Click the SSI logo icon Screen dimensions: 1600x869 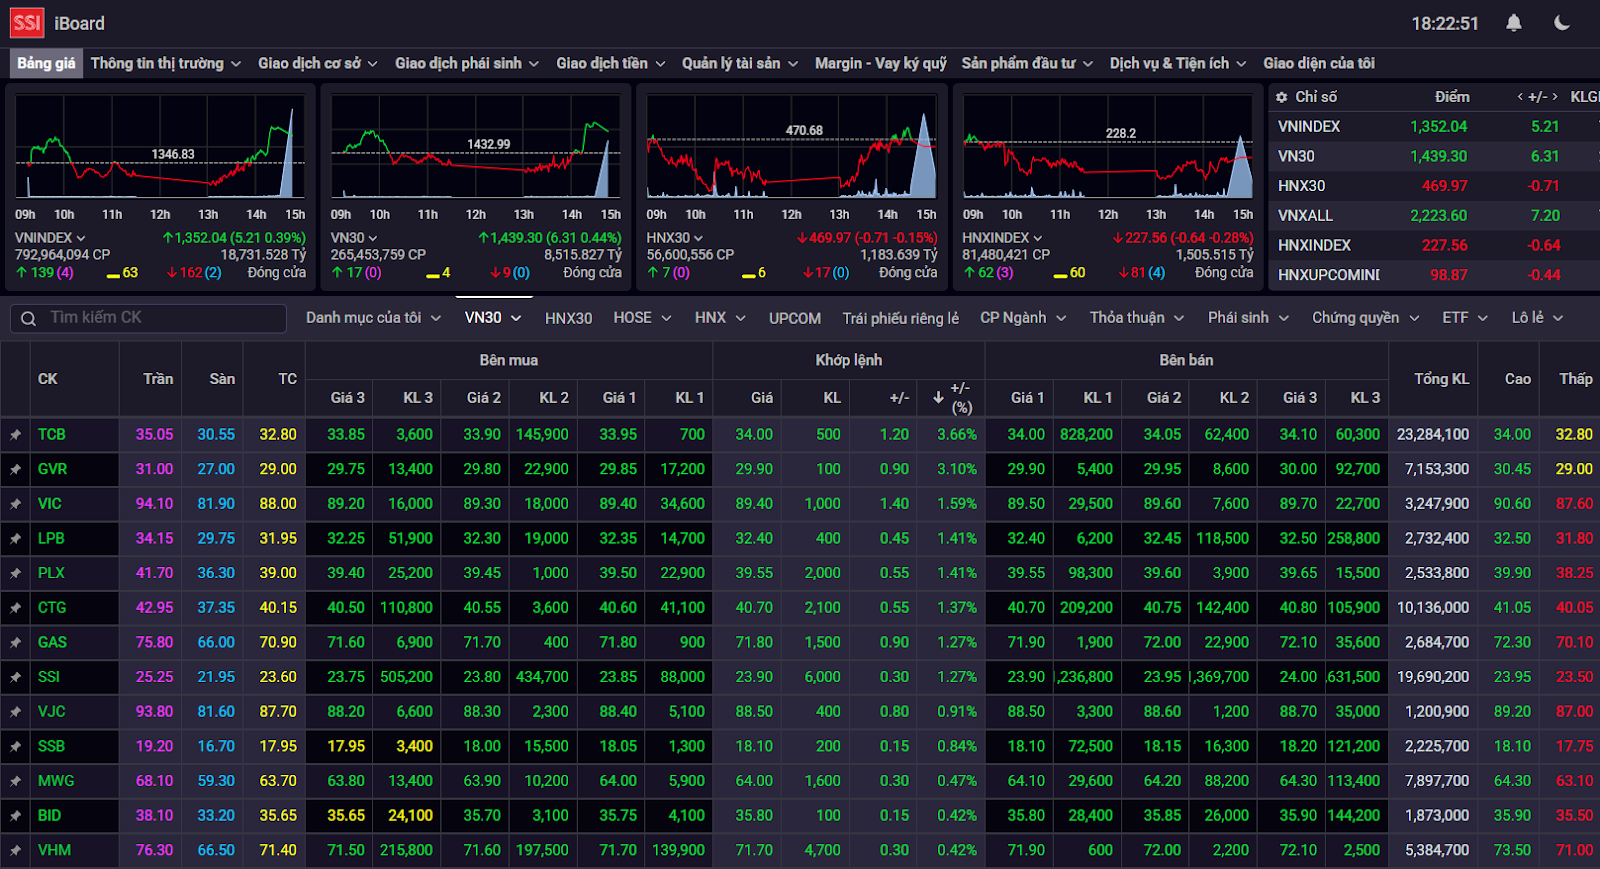27,23
